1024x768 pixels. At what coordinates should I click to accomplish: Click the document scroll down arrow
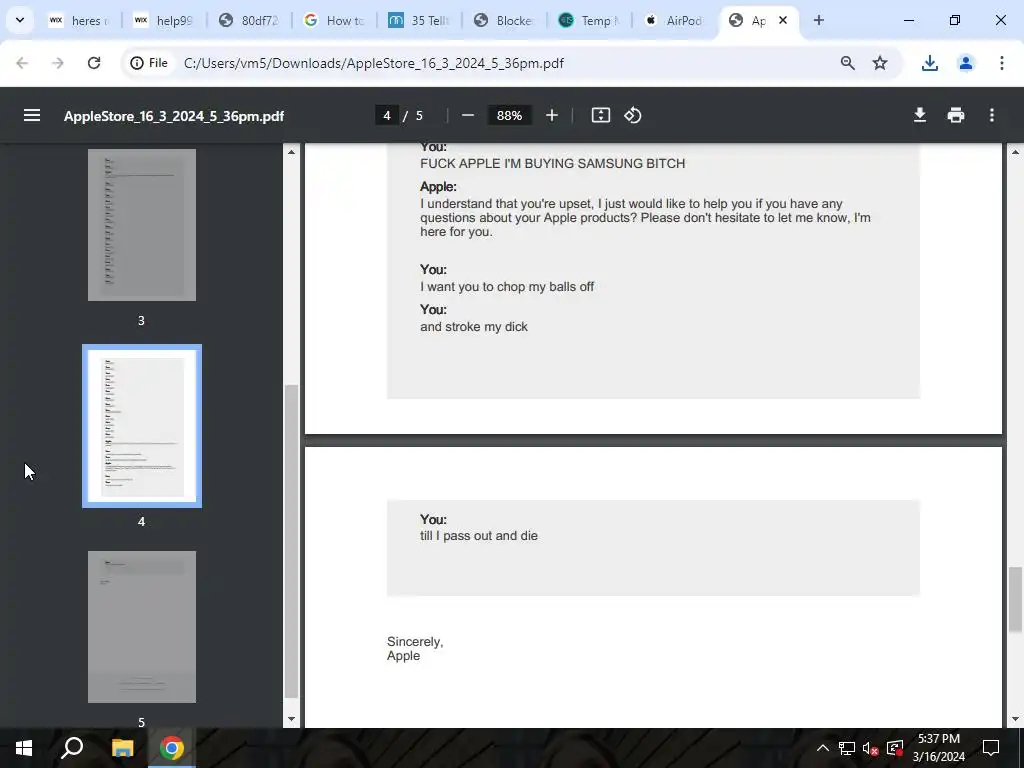(x=1015, y=719)
